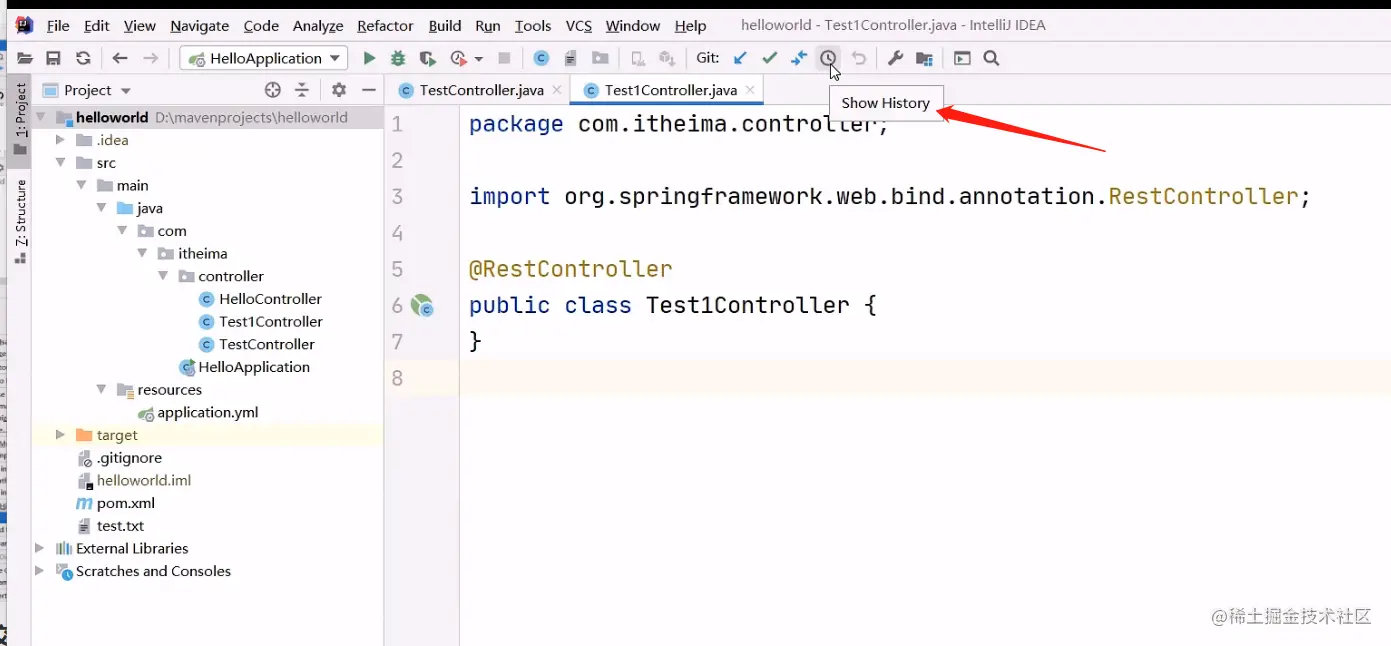Toggle the 1: Project side tool window
This screenshot has width=1391, height=646.
(x=20, y=119)
